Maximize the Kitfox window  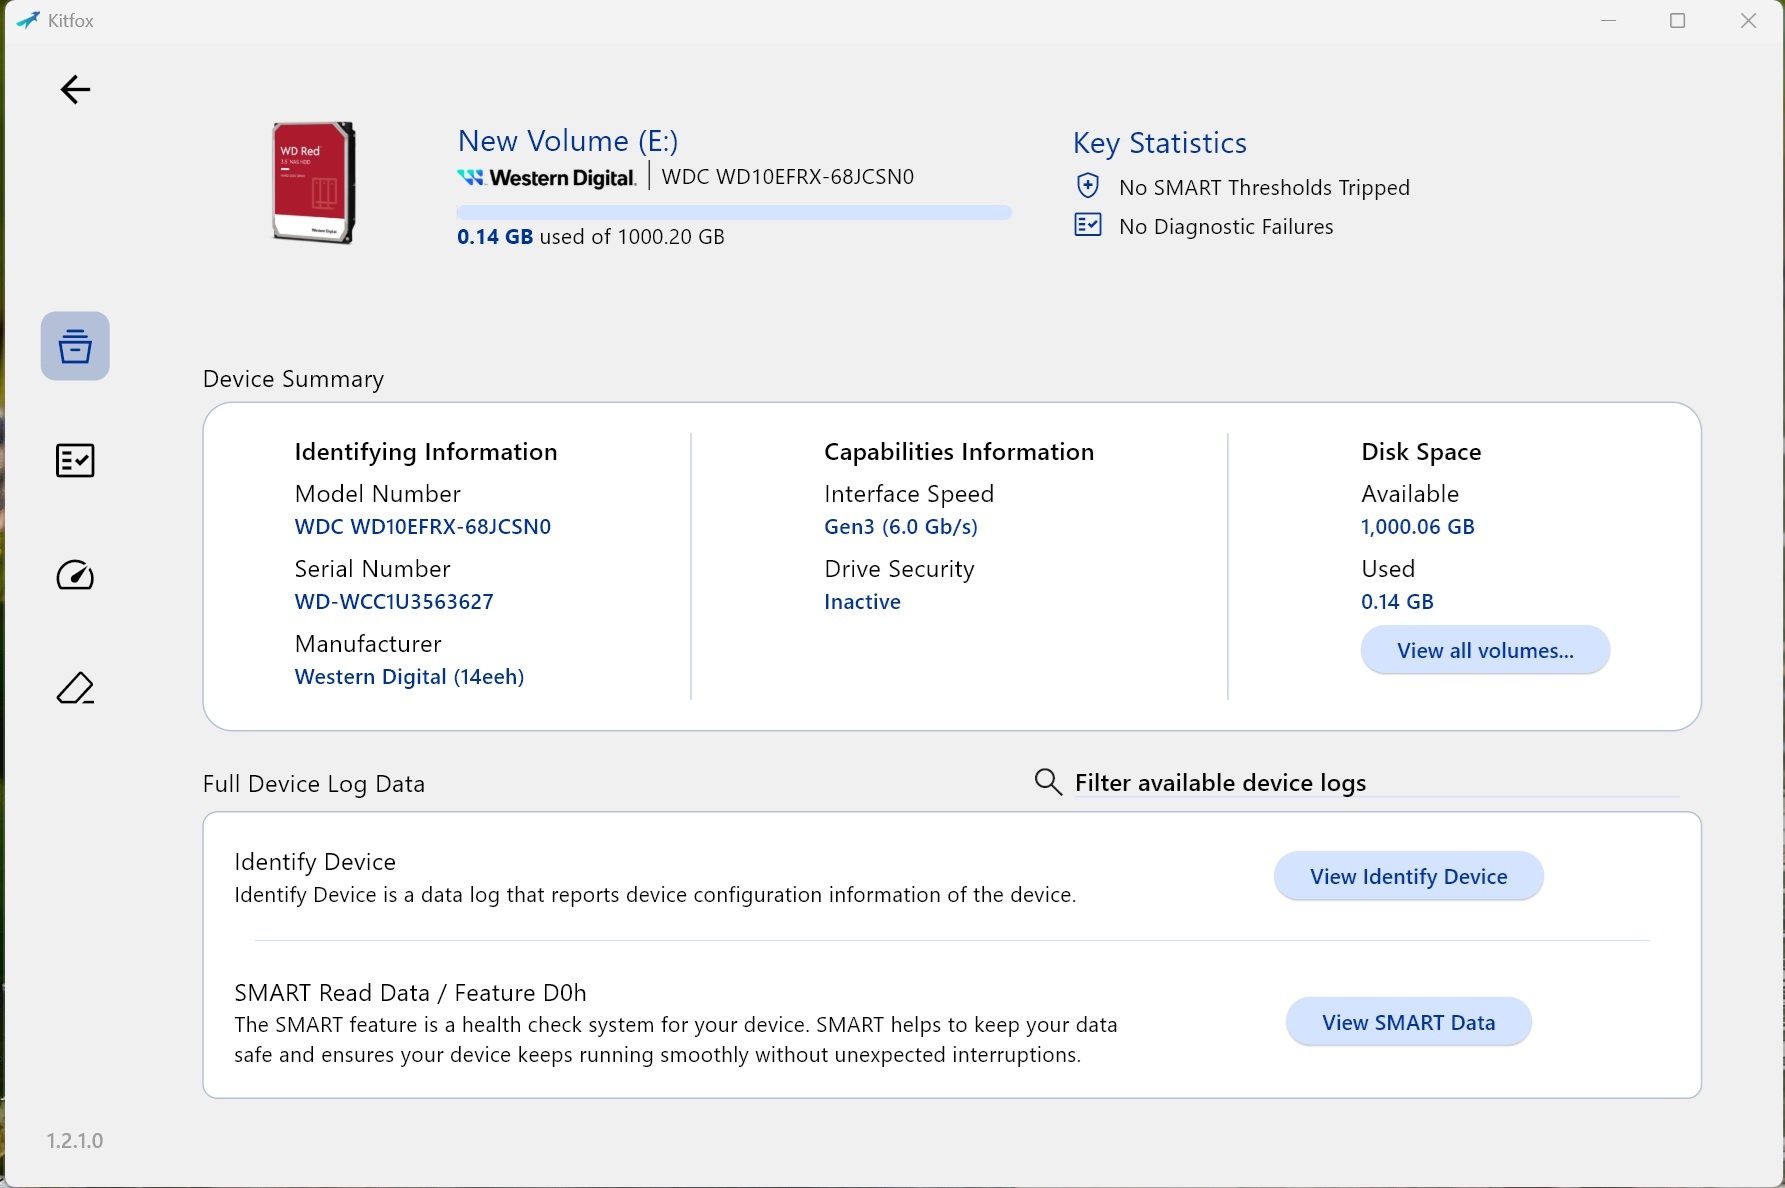tap(1678, 21)
